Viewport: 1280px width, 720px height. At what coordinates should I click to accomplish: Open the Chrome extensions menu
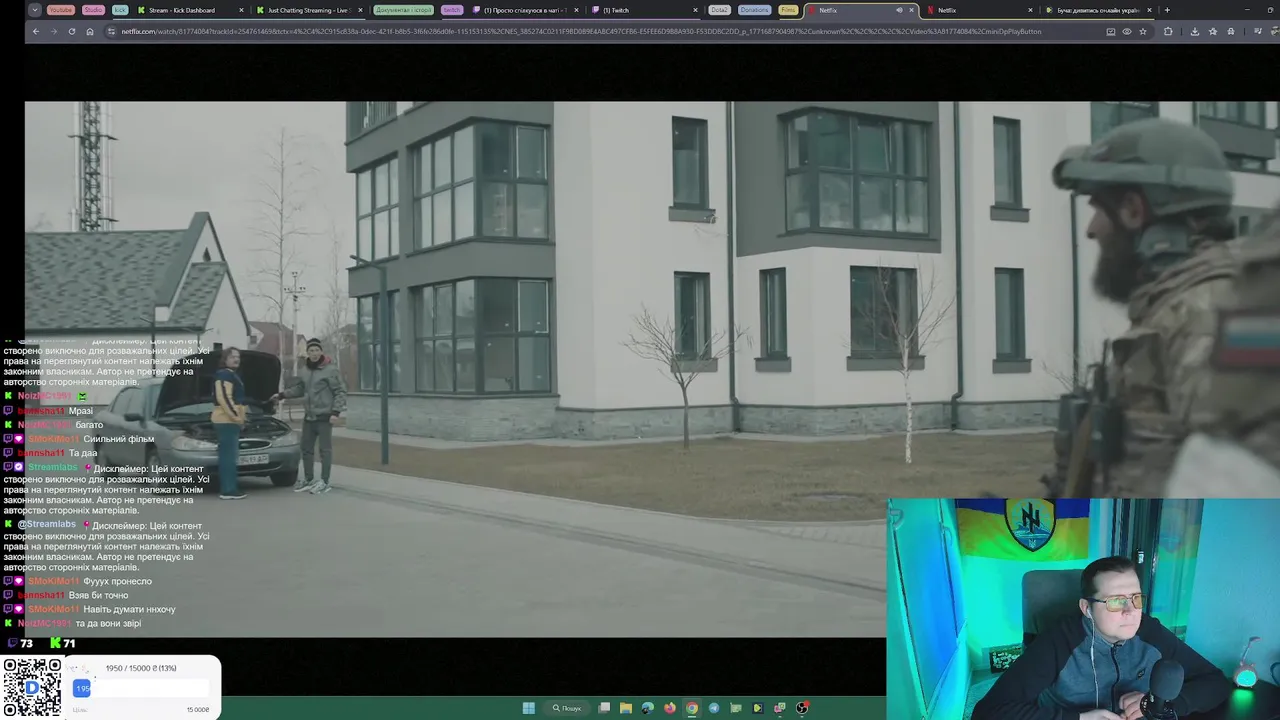(x=1168, y=31)
